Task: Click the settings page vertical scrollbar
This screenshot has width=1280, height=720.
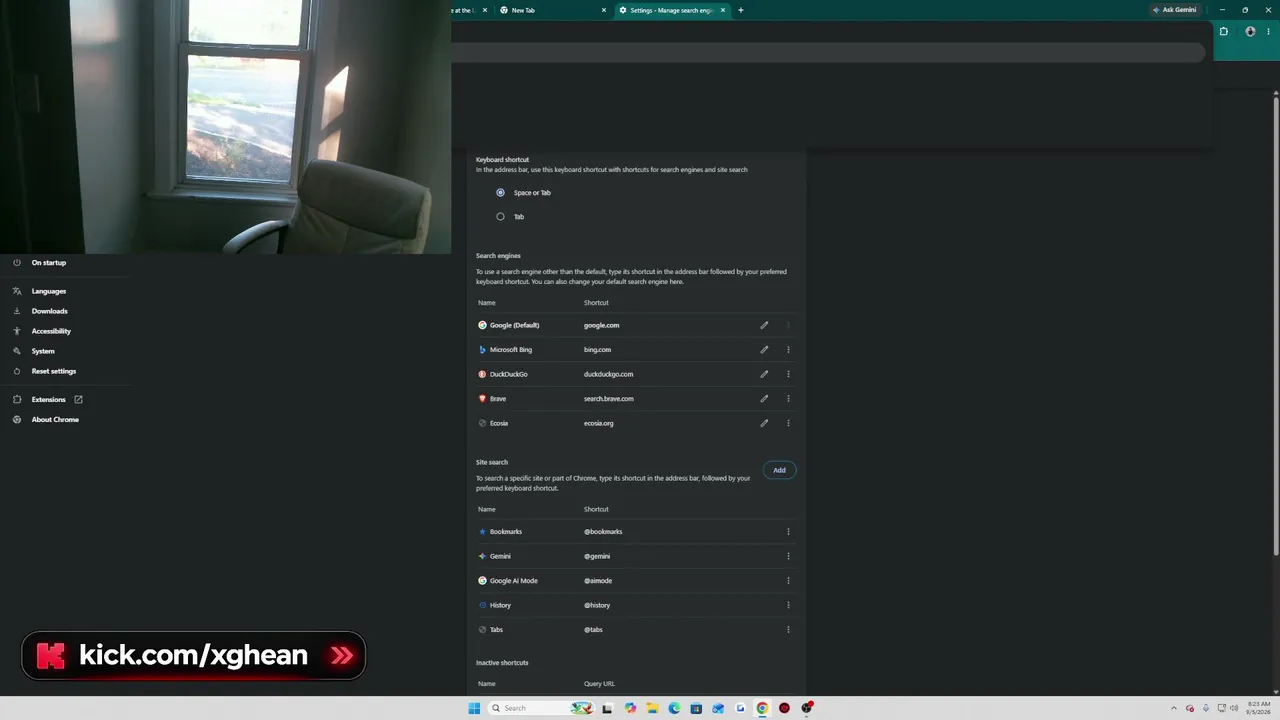Action: coord(1276,325)
